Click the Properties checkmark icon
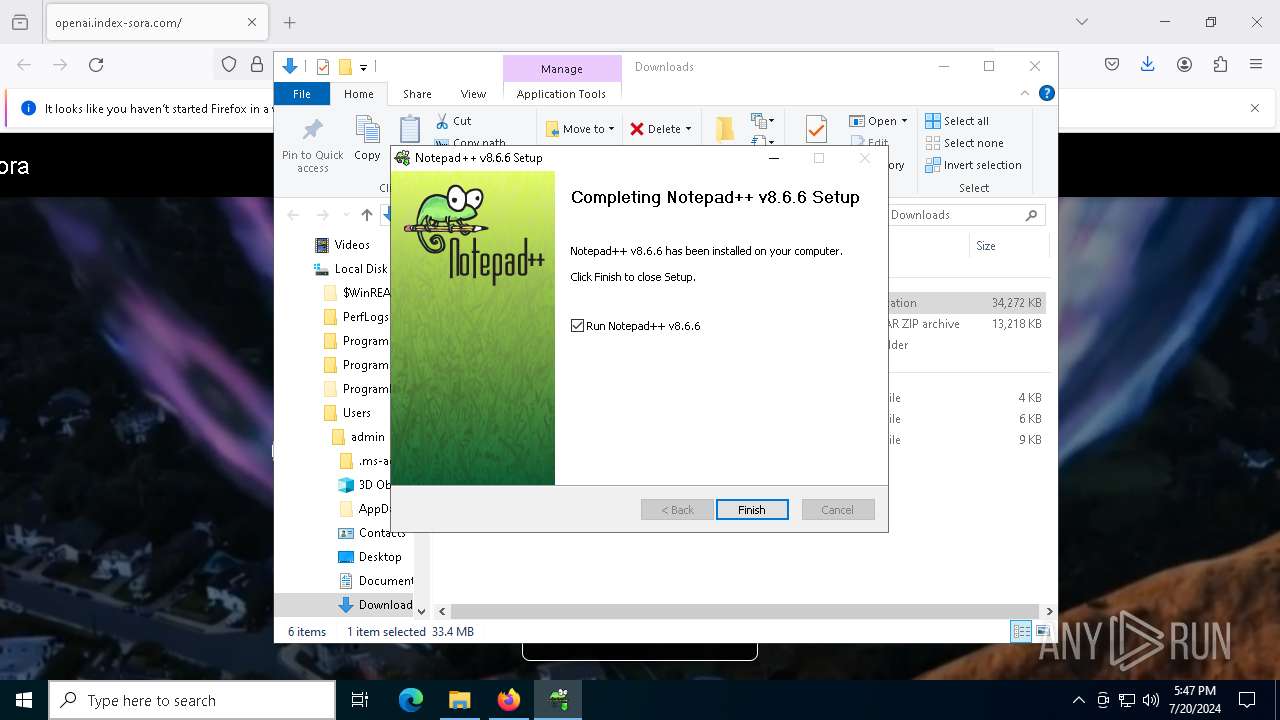1280x720 pixels. click(x=816, y=129)
